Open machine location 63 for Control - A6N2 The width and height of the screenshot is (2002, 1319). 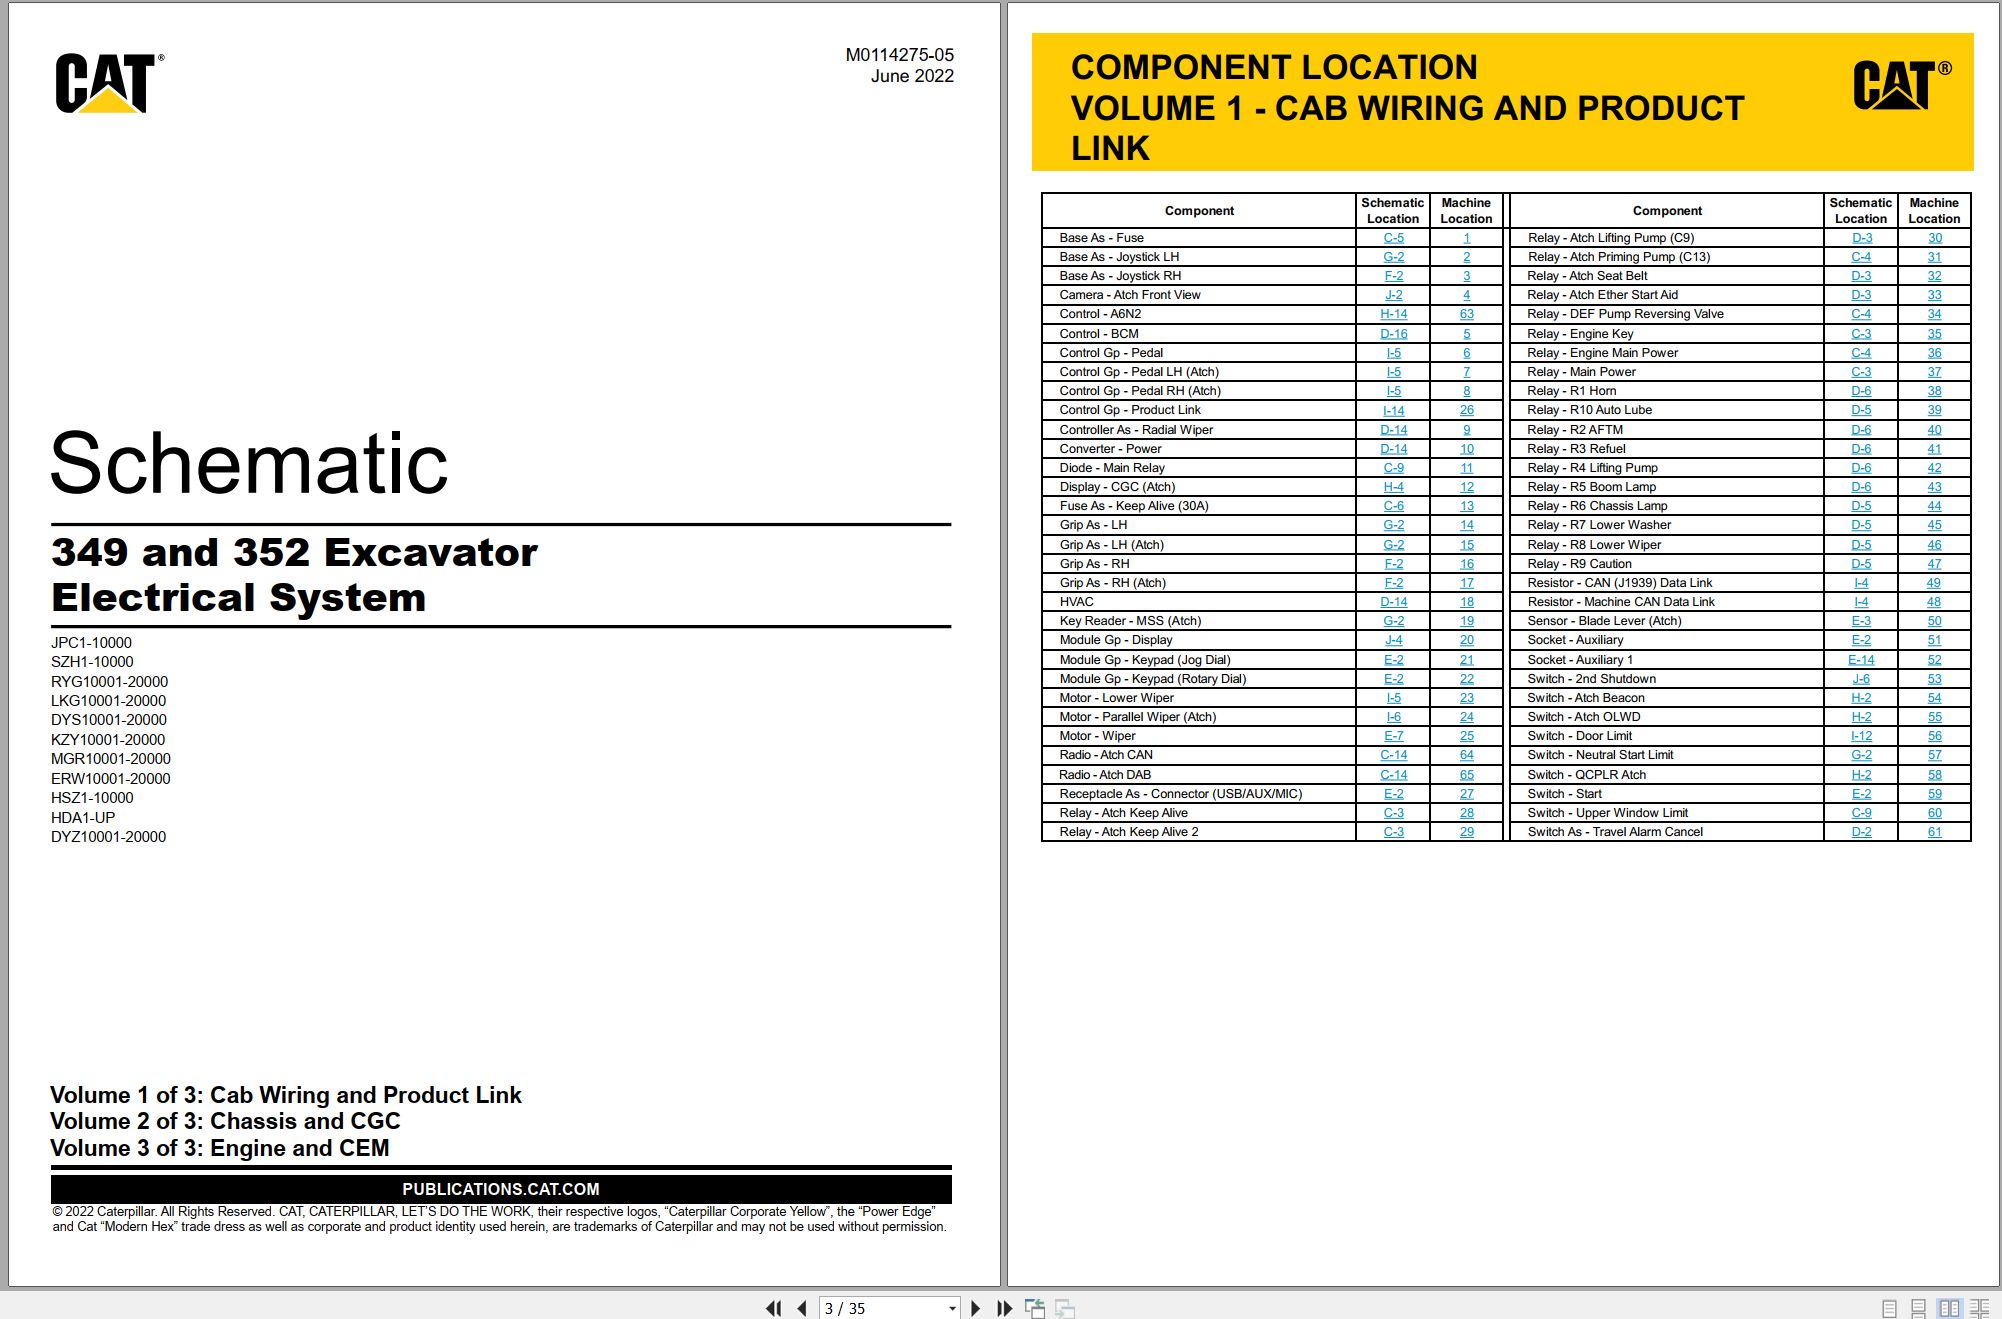coord(1466,314)
